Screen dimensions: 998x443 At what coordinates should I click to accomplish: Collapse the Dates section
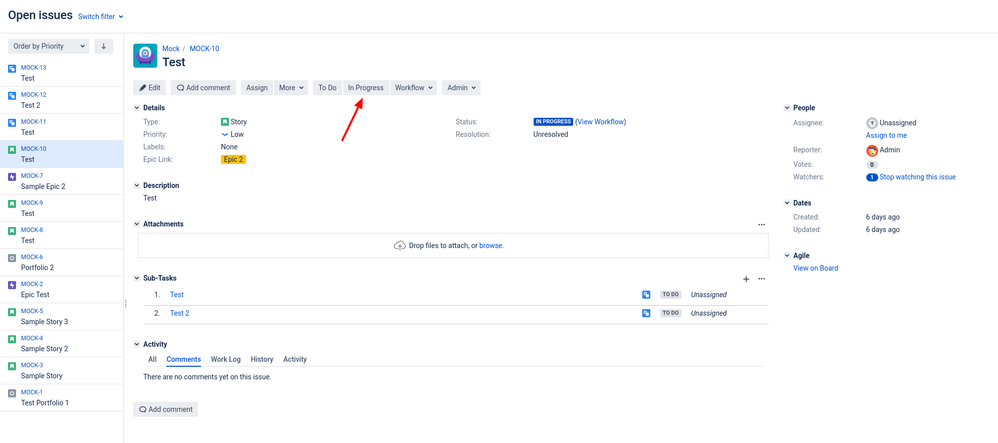[787, 203]
